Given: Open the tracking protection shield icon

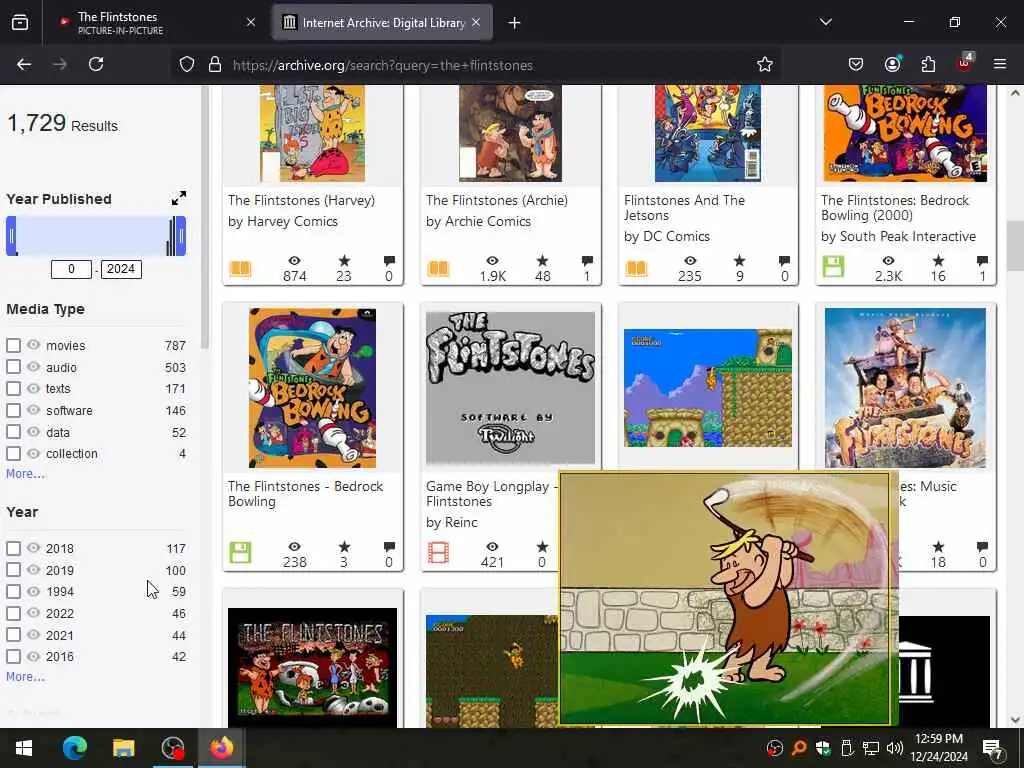Looking at the screenshot, I should 187,65.
